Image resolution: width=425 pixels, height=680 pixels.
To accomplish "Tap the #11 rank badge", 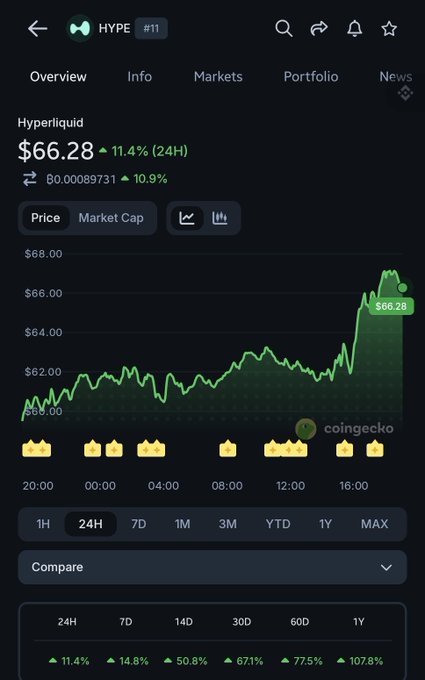I will [151, 29].
